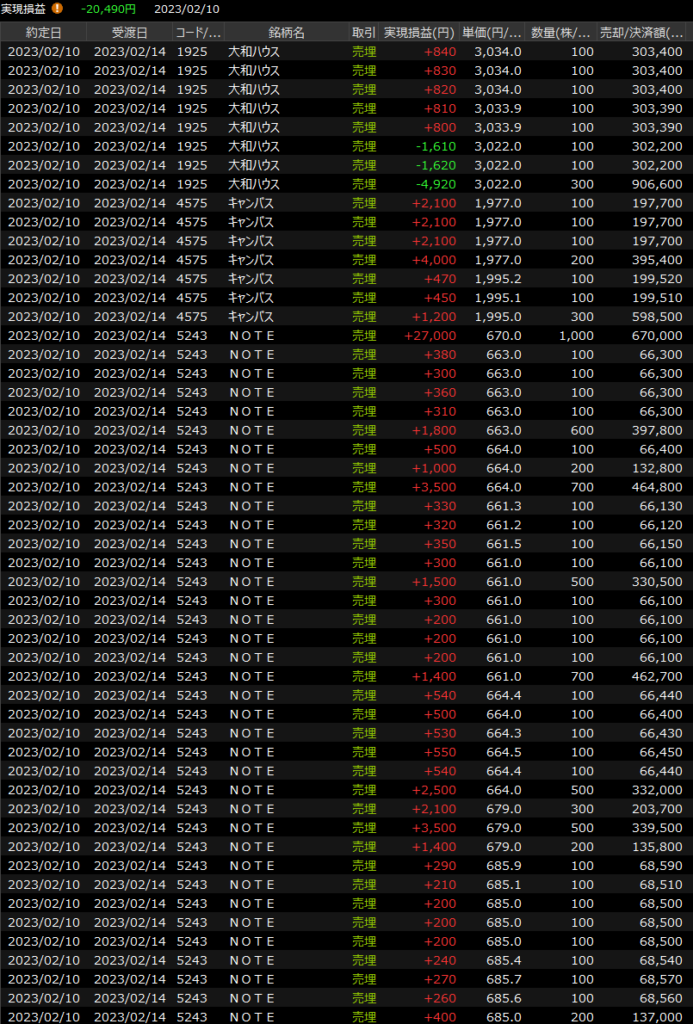Click the orange warning icon beside 実現損益
Screen dimensions: 693x1024
(x=57, y=9)
